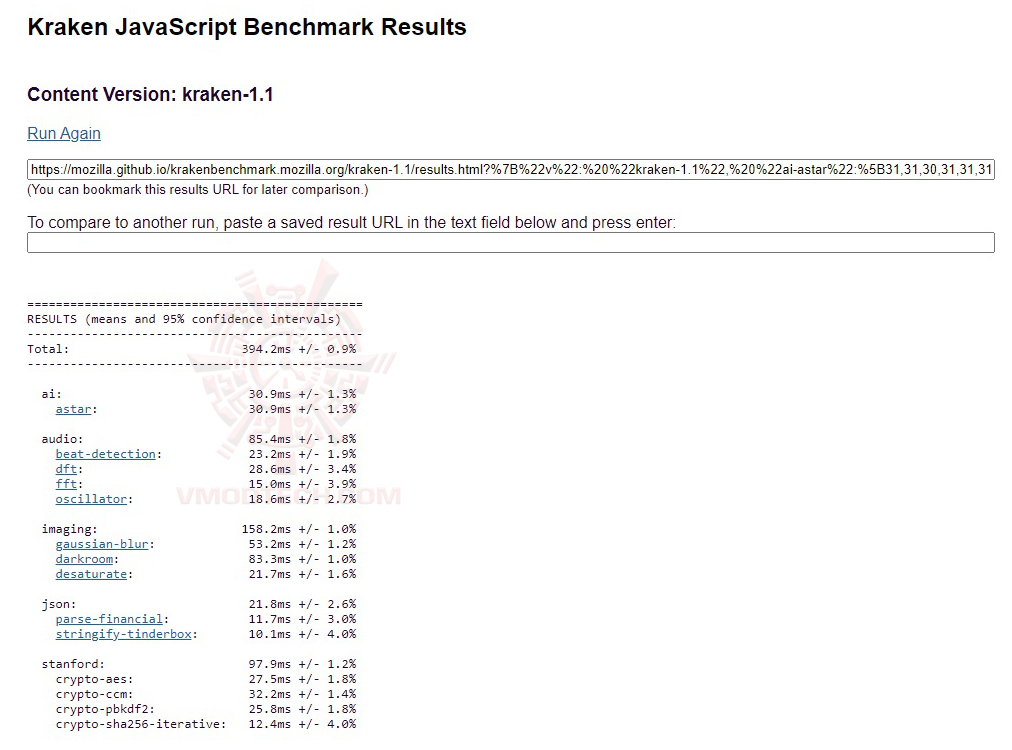Viewport: 1012px width, 750px height.
Task: Open the desaturate test link
Action: 91,574
